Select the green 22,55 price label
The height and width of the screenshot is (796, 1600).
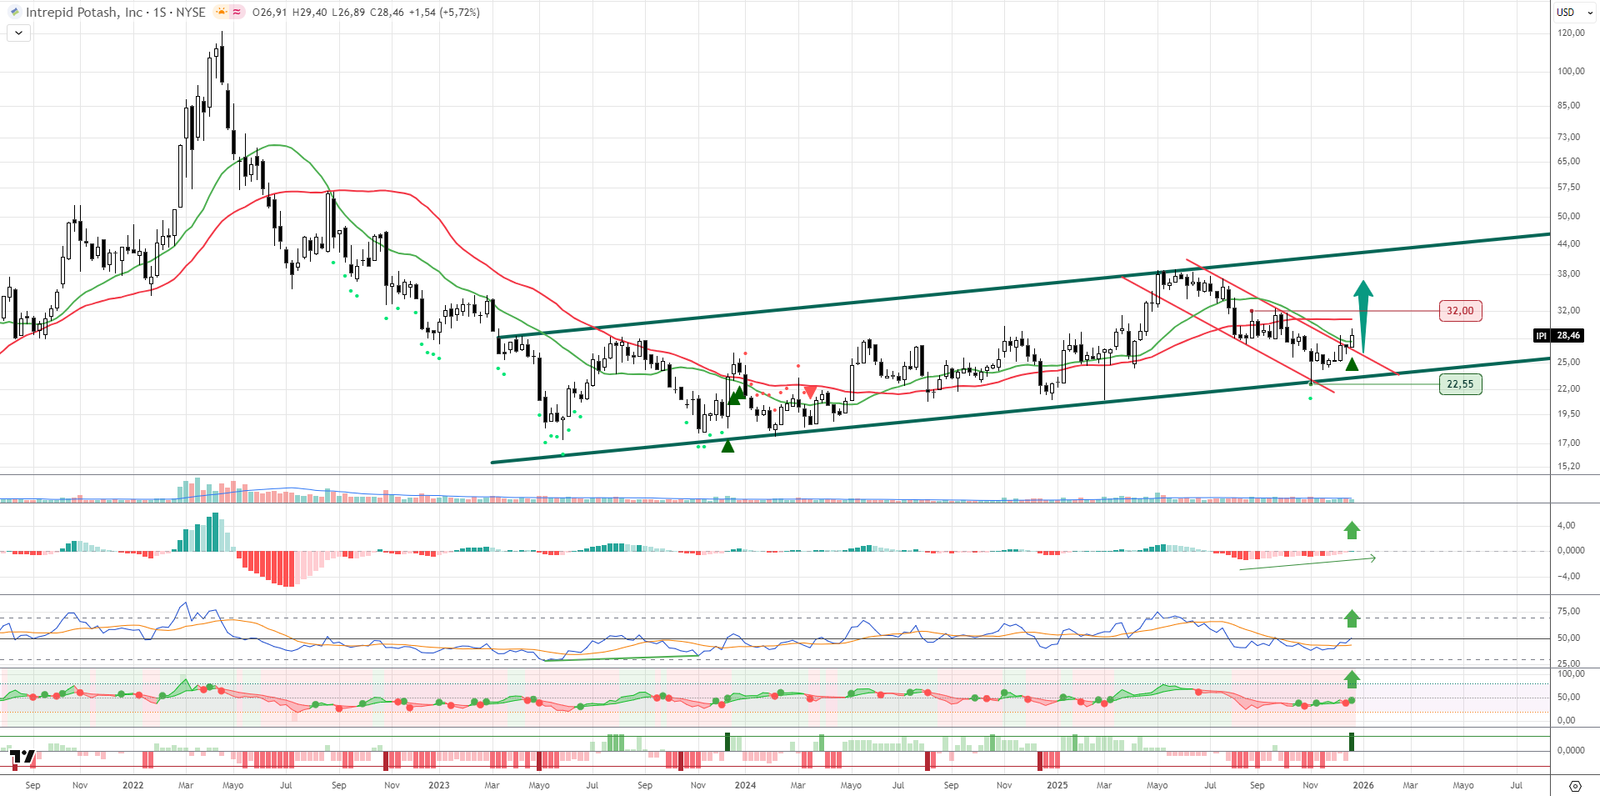1460,384
